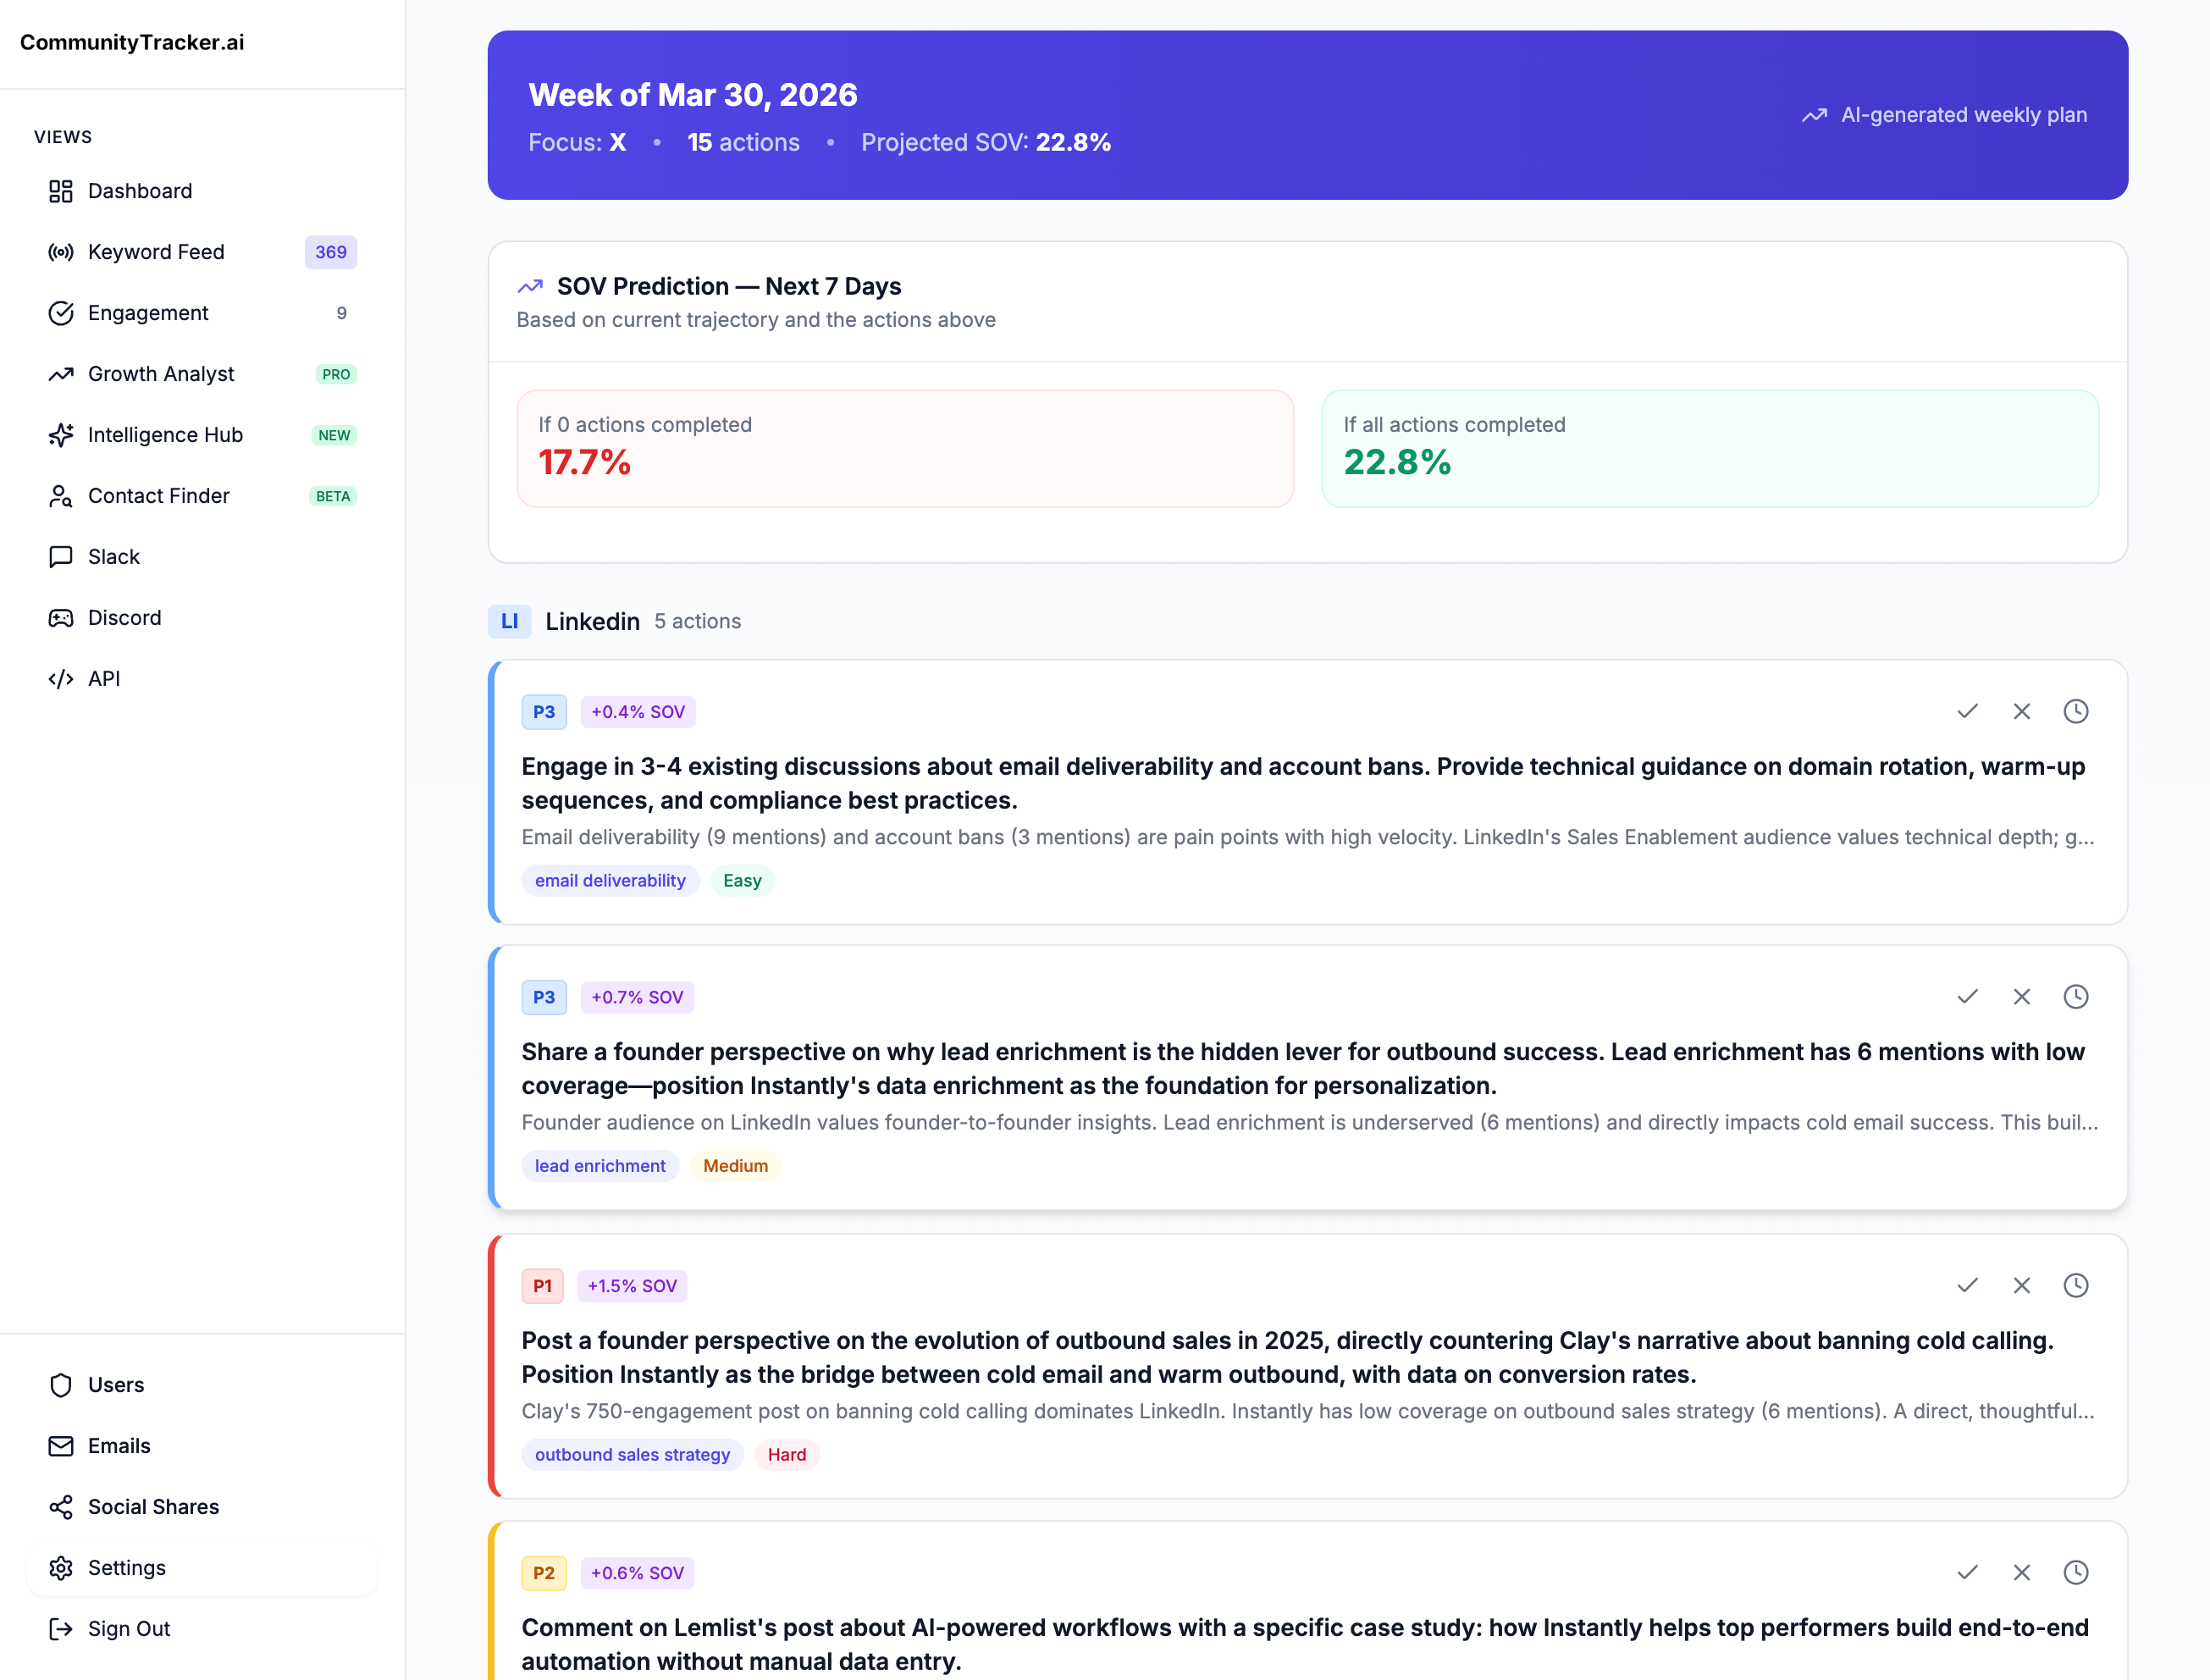2210x1680 pixels.
Task: Click the Easy difficulty tag
Action: [x=742, y=881]
